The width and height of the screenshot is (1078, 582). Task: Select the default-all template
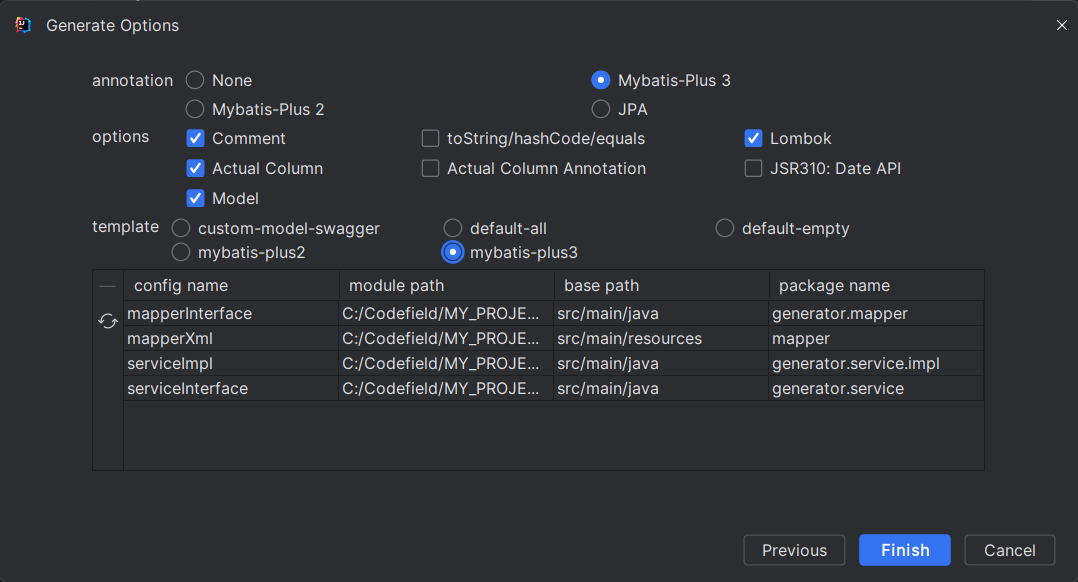click(x=453, y=229)
